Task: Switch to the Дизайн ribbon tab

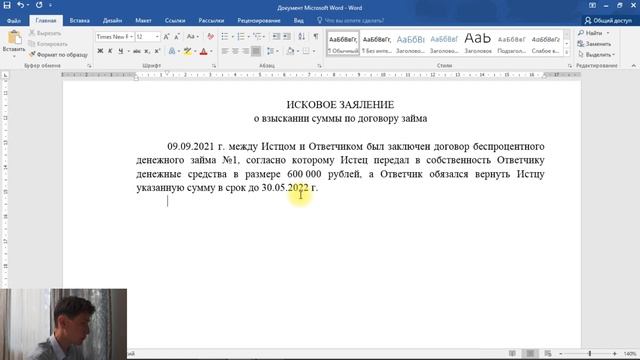Action: point(112,20)
